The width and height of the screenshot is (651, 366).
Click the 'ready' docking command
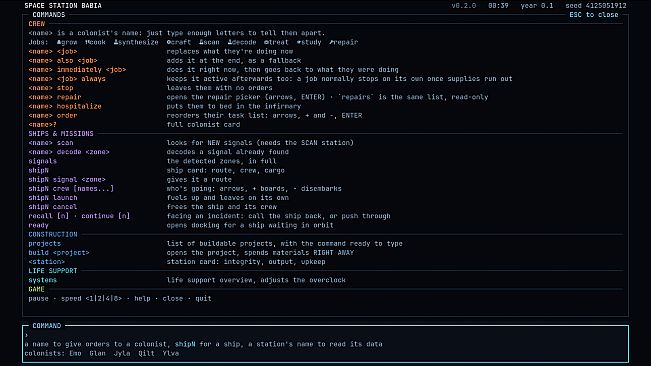point(39,225)
